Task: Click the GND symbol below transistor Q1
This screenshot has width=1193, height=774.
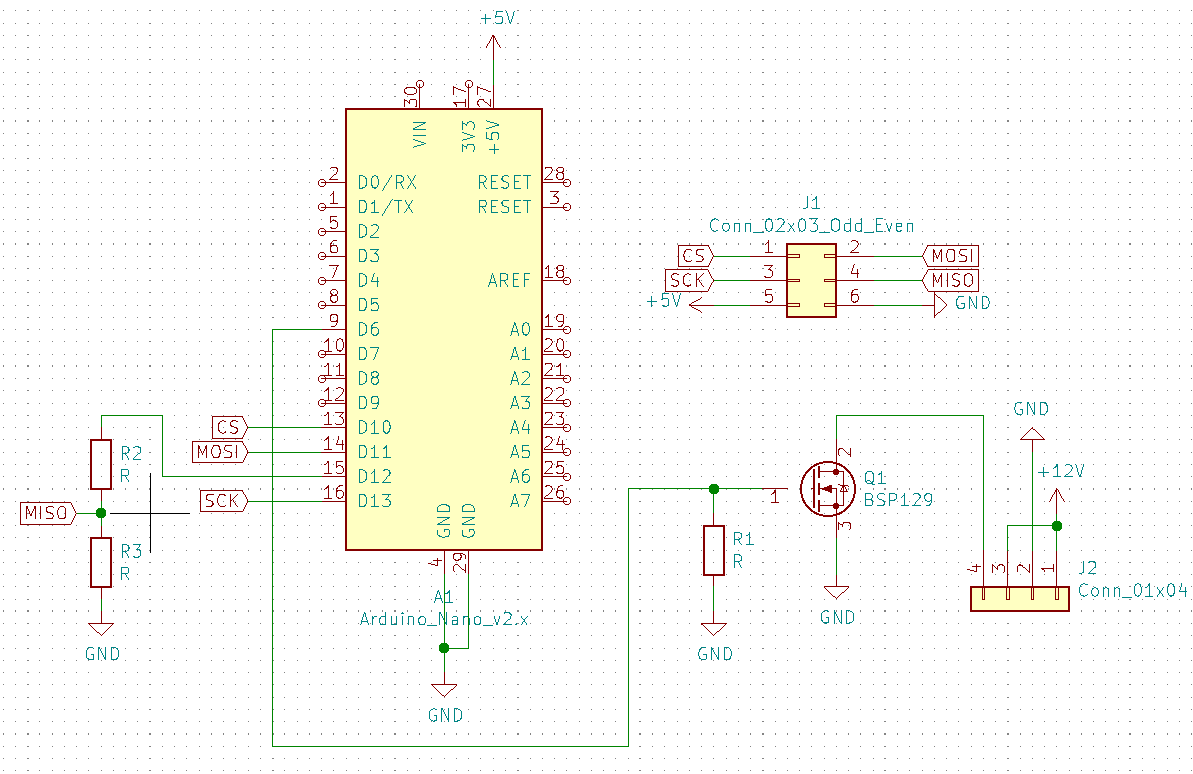Action: point(837,592)
